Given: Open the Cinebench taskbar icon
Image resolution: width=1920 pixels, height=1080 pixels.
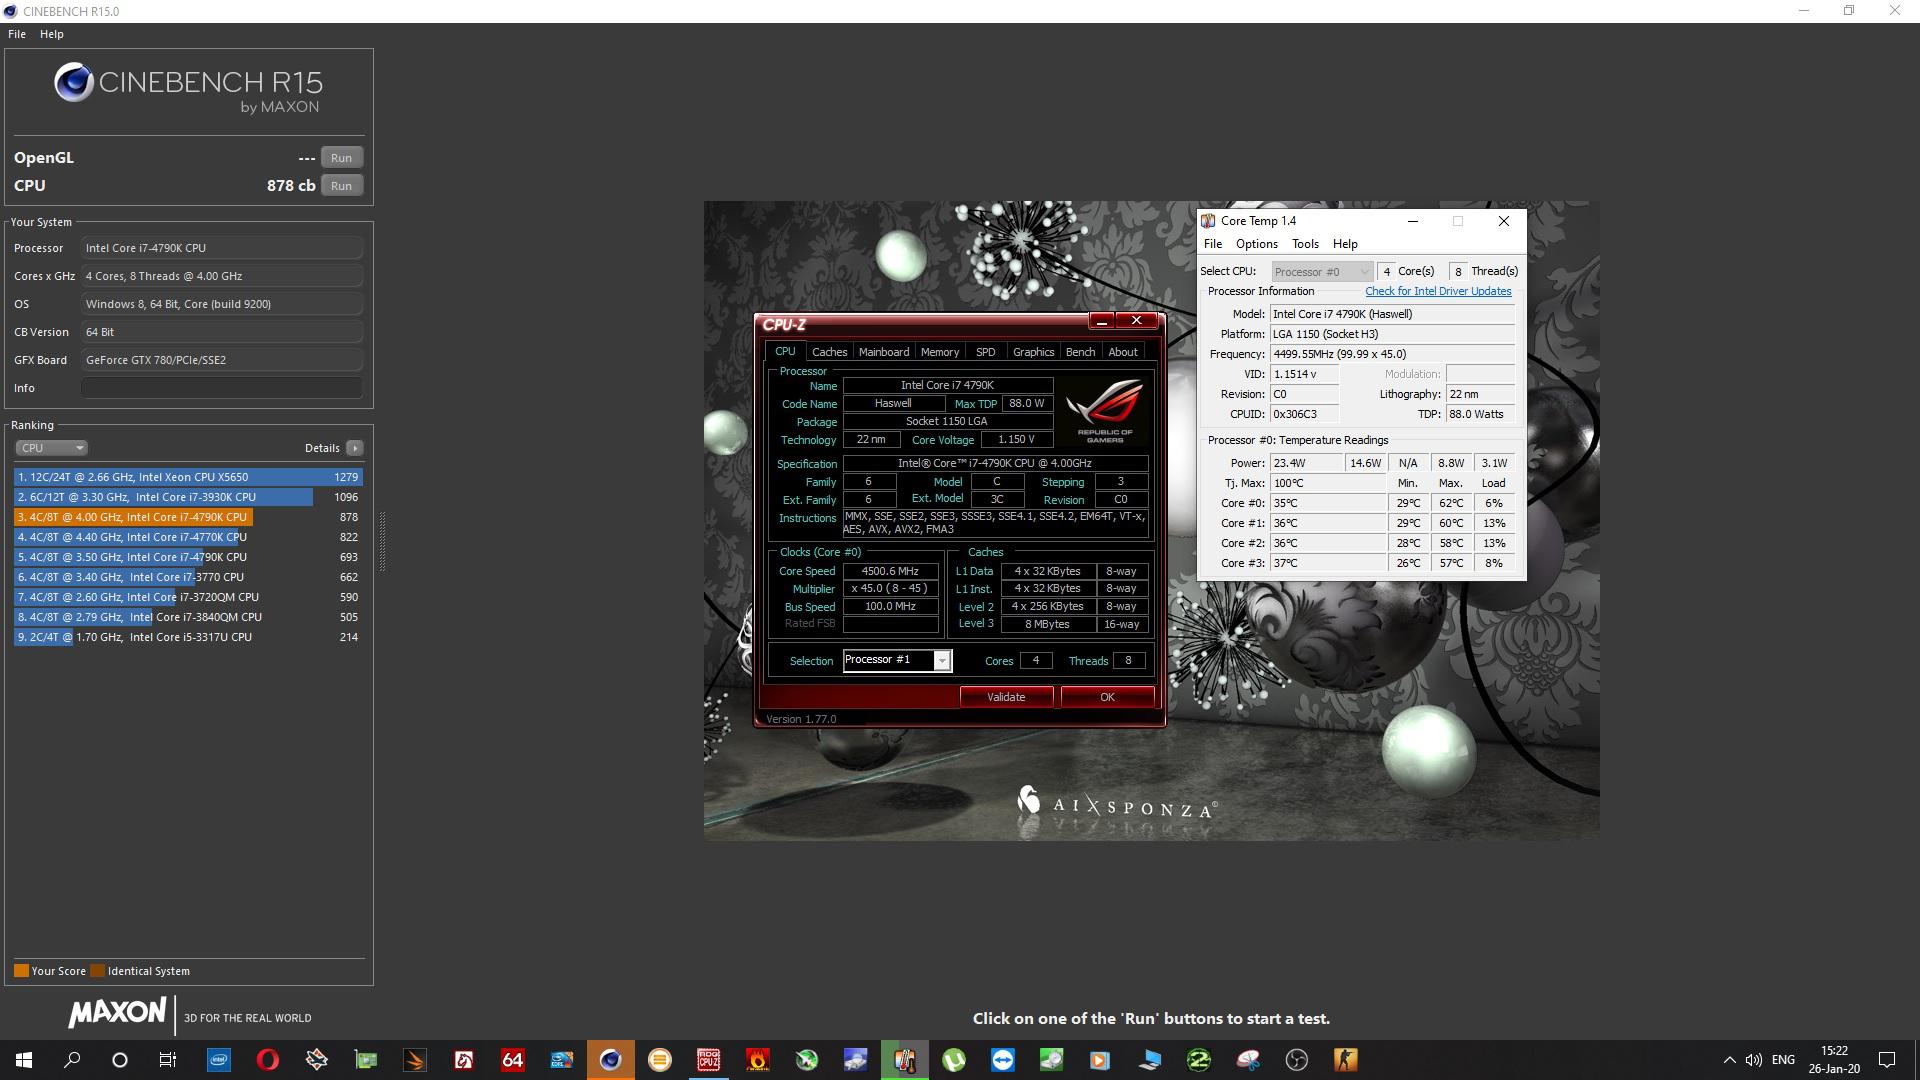Looking at the screenshot, I should [x=610, y=1060].
